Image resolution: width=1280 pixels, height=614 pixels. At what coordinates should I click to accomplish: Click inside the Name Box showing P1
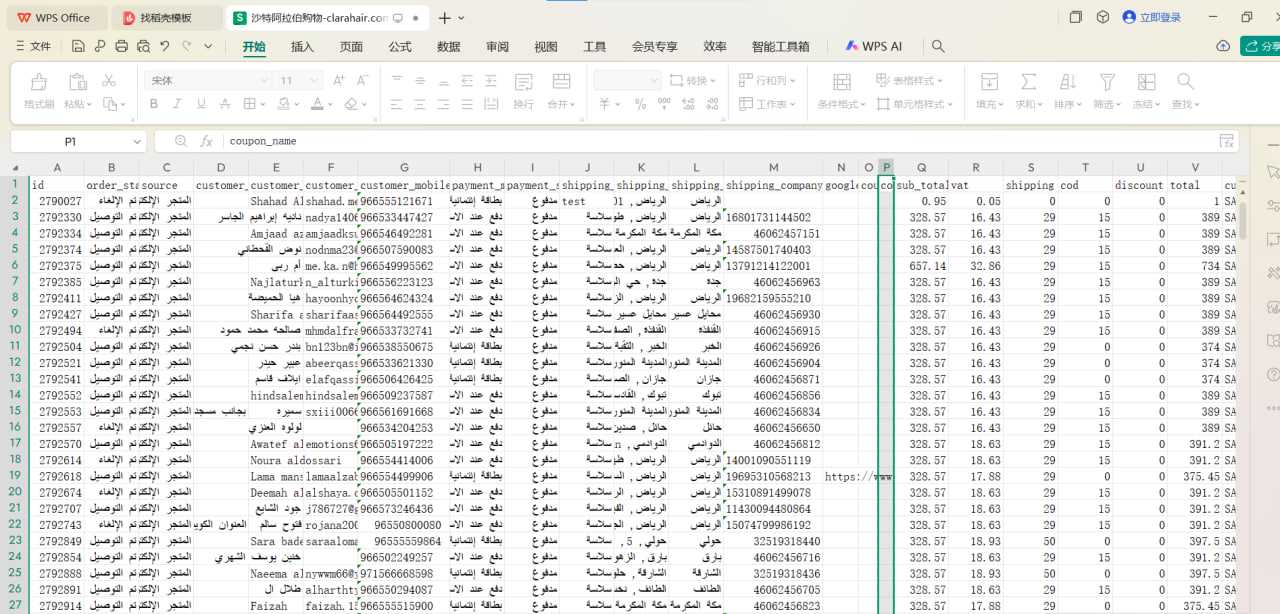pyautogui.click(x=70, y=141)
